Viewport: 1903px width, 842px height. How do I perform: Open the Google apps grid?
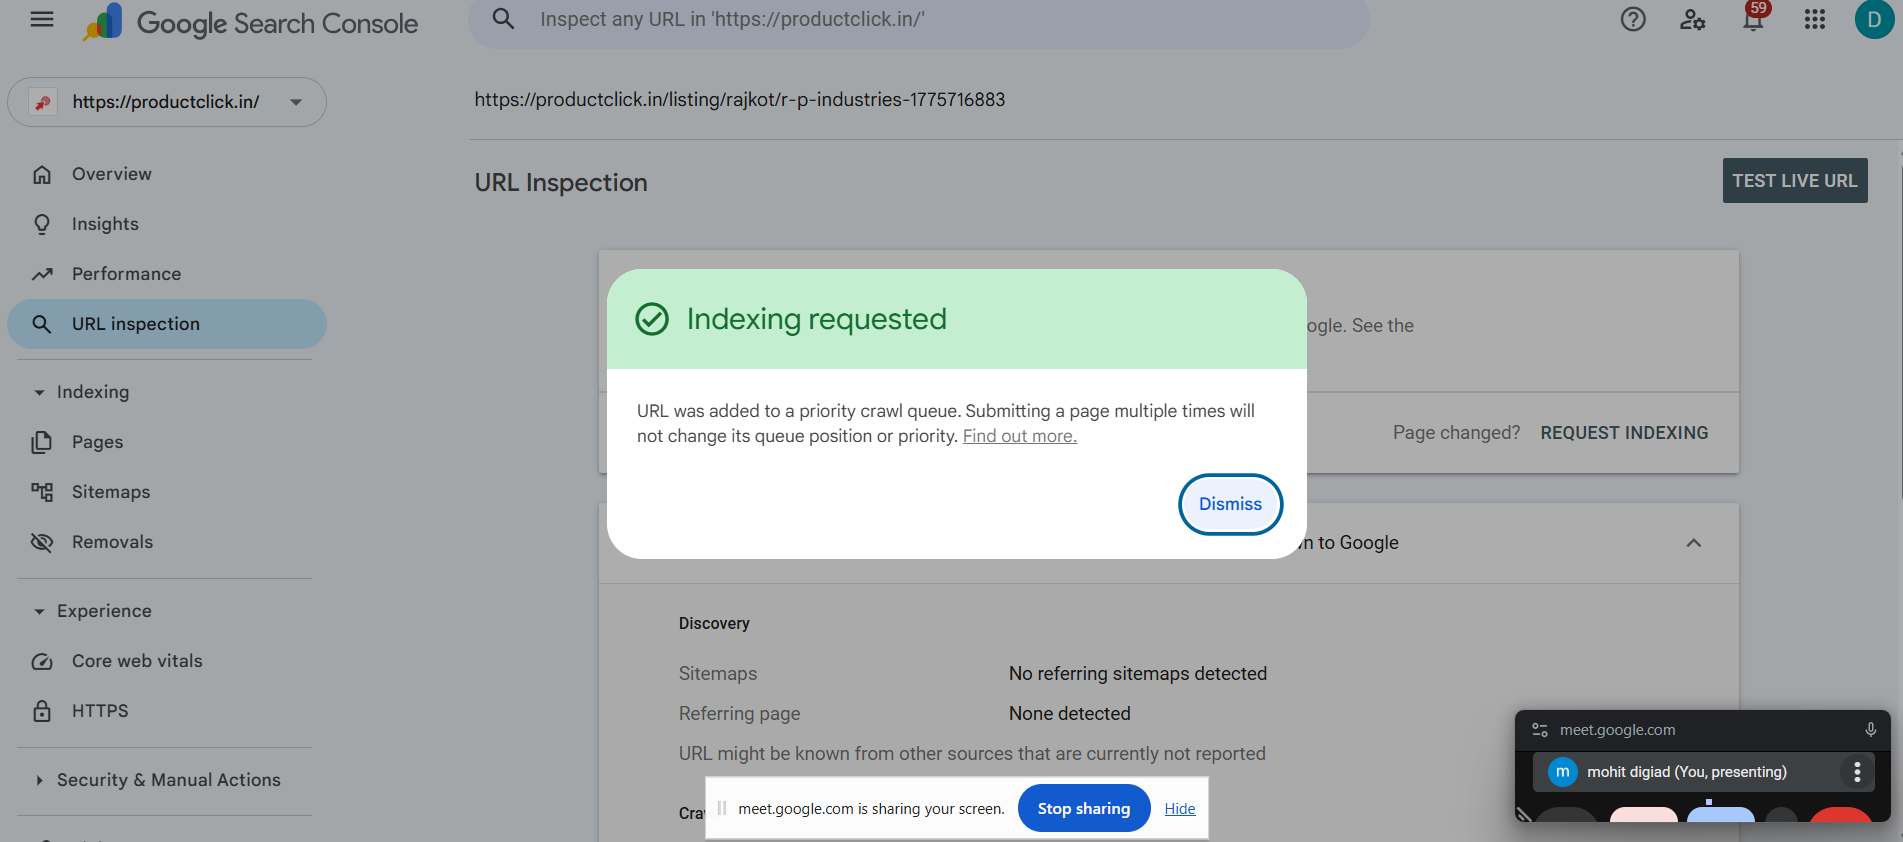1815,20
